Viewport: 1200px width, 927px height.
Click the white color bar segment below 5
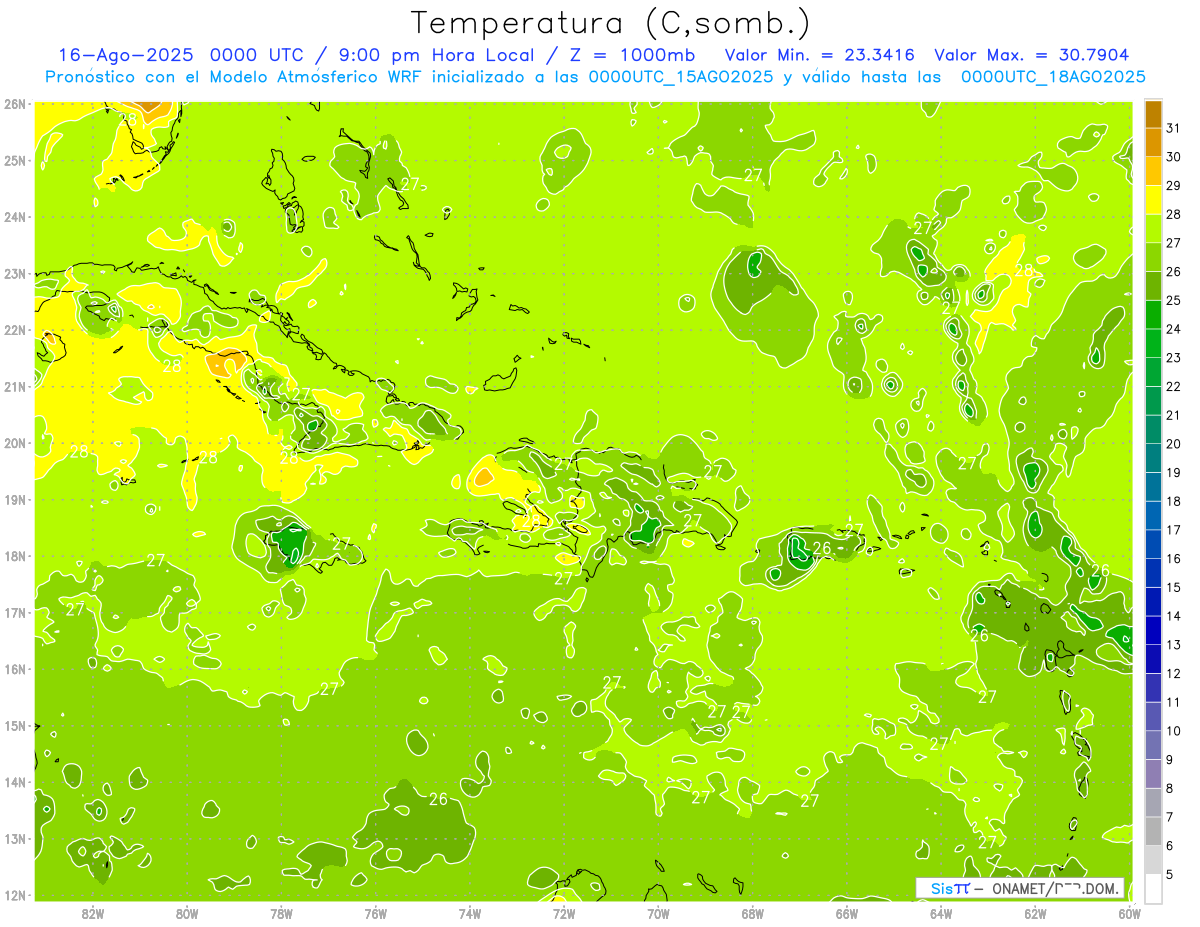point(1153,888)
